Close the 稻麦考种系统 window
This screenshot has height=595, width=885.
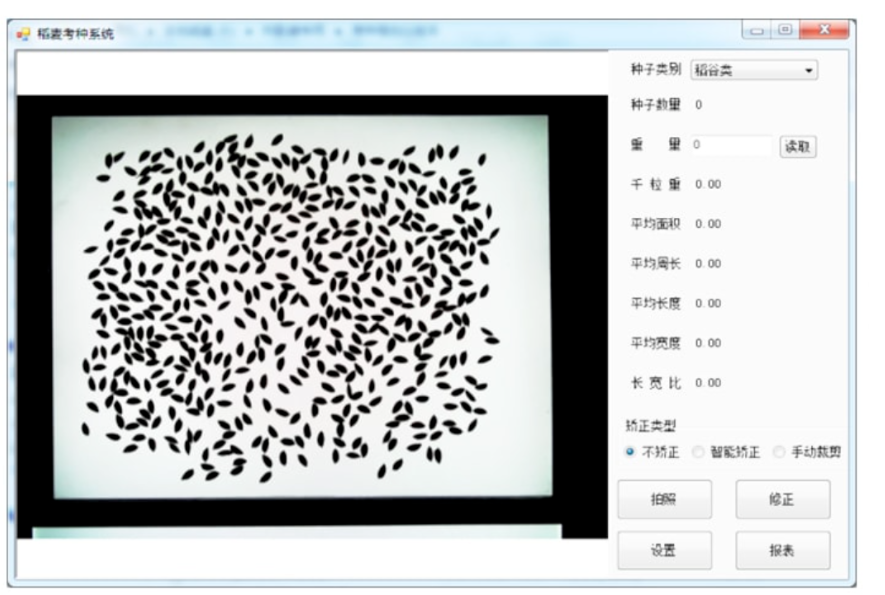click(824, 31)
